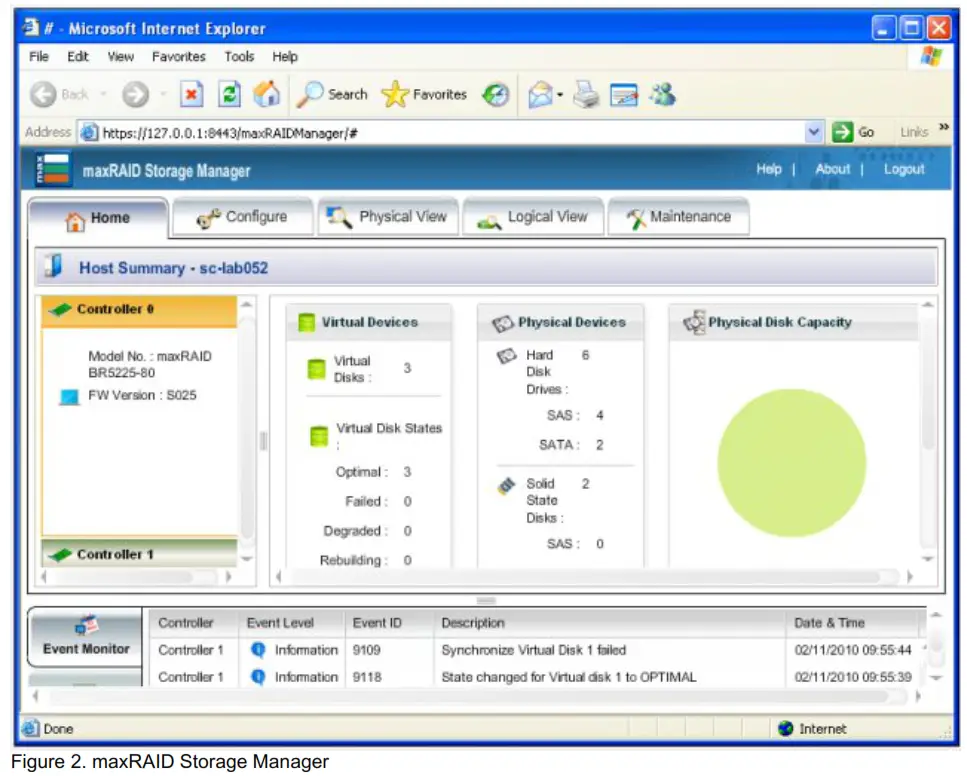Click the Virtual Devices green cylinder icon
This screenshot has height=776, width=967.
(x=307, y=322)
